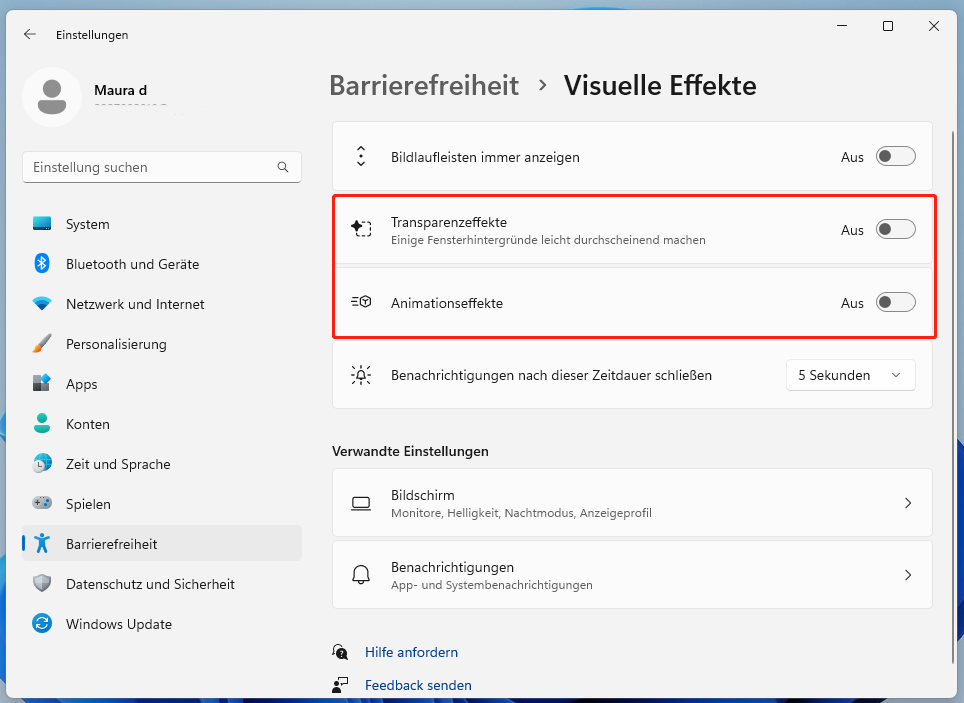964x703 pixels.
Task: Click Maura d's profile picture
Action: pos(52,97)
